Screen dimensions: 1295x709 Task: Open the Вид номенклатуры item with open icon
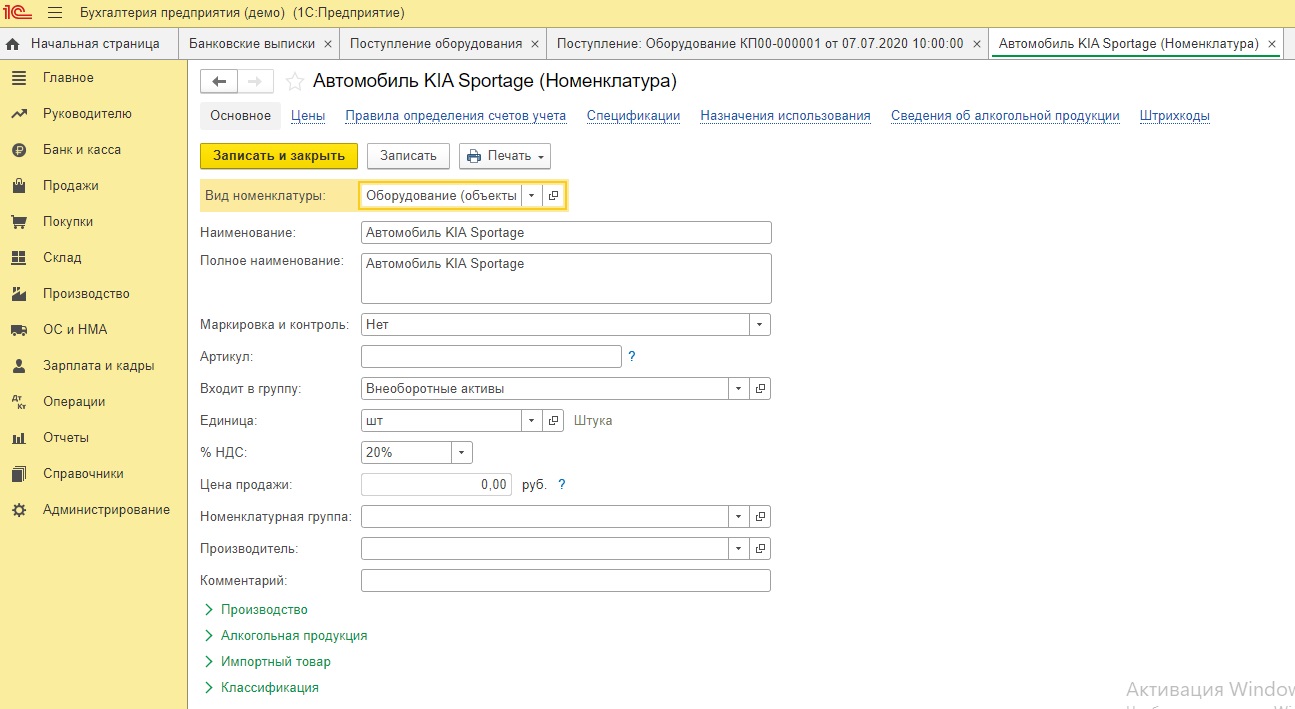tap(554, 196)
